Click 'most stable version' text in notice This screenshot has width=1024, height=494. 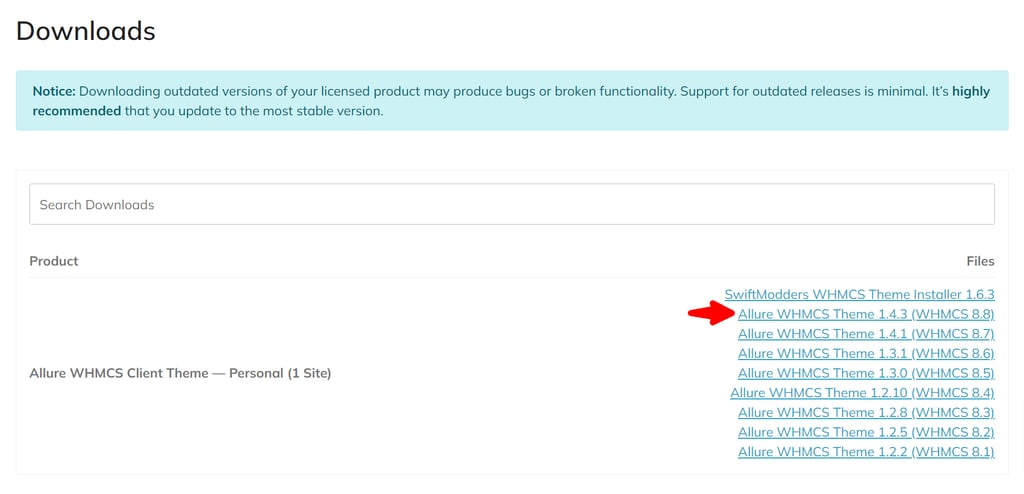[318, 111]
